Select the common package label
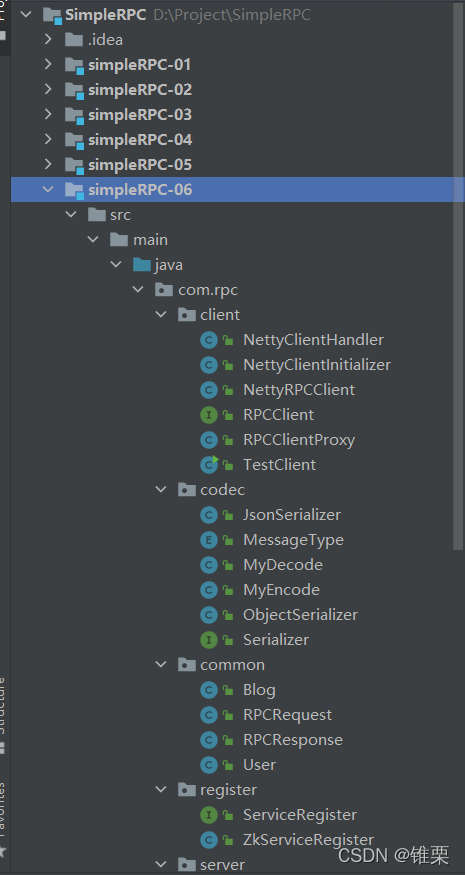This screenshot has height=875, width=465. 232,665
